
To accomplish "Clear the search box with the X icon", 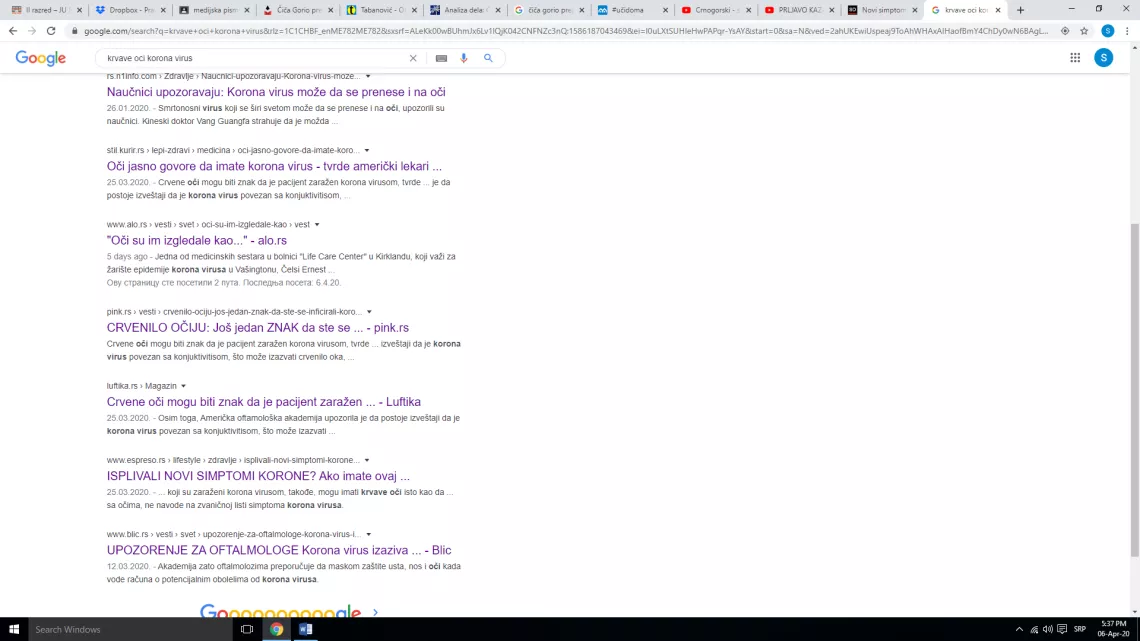I will (413, 58).
